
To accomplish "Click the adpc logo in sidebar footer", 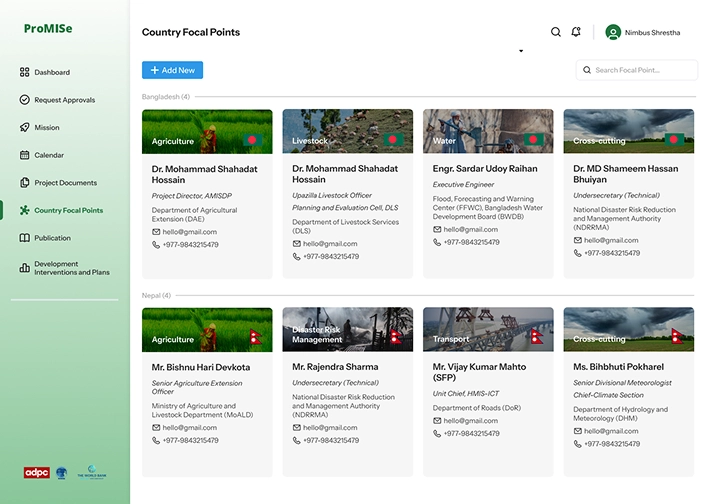I will tap(37, 472).
